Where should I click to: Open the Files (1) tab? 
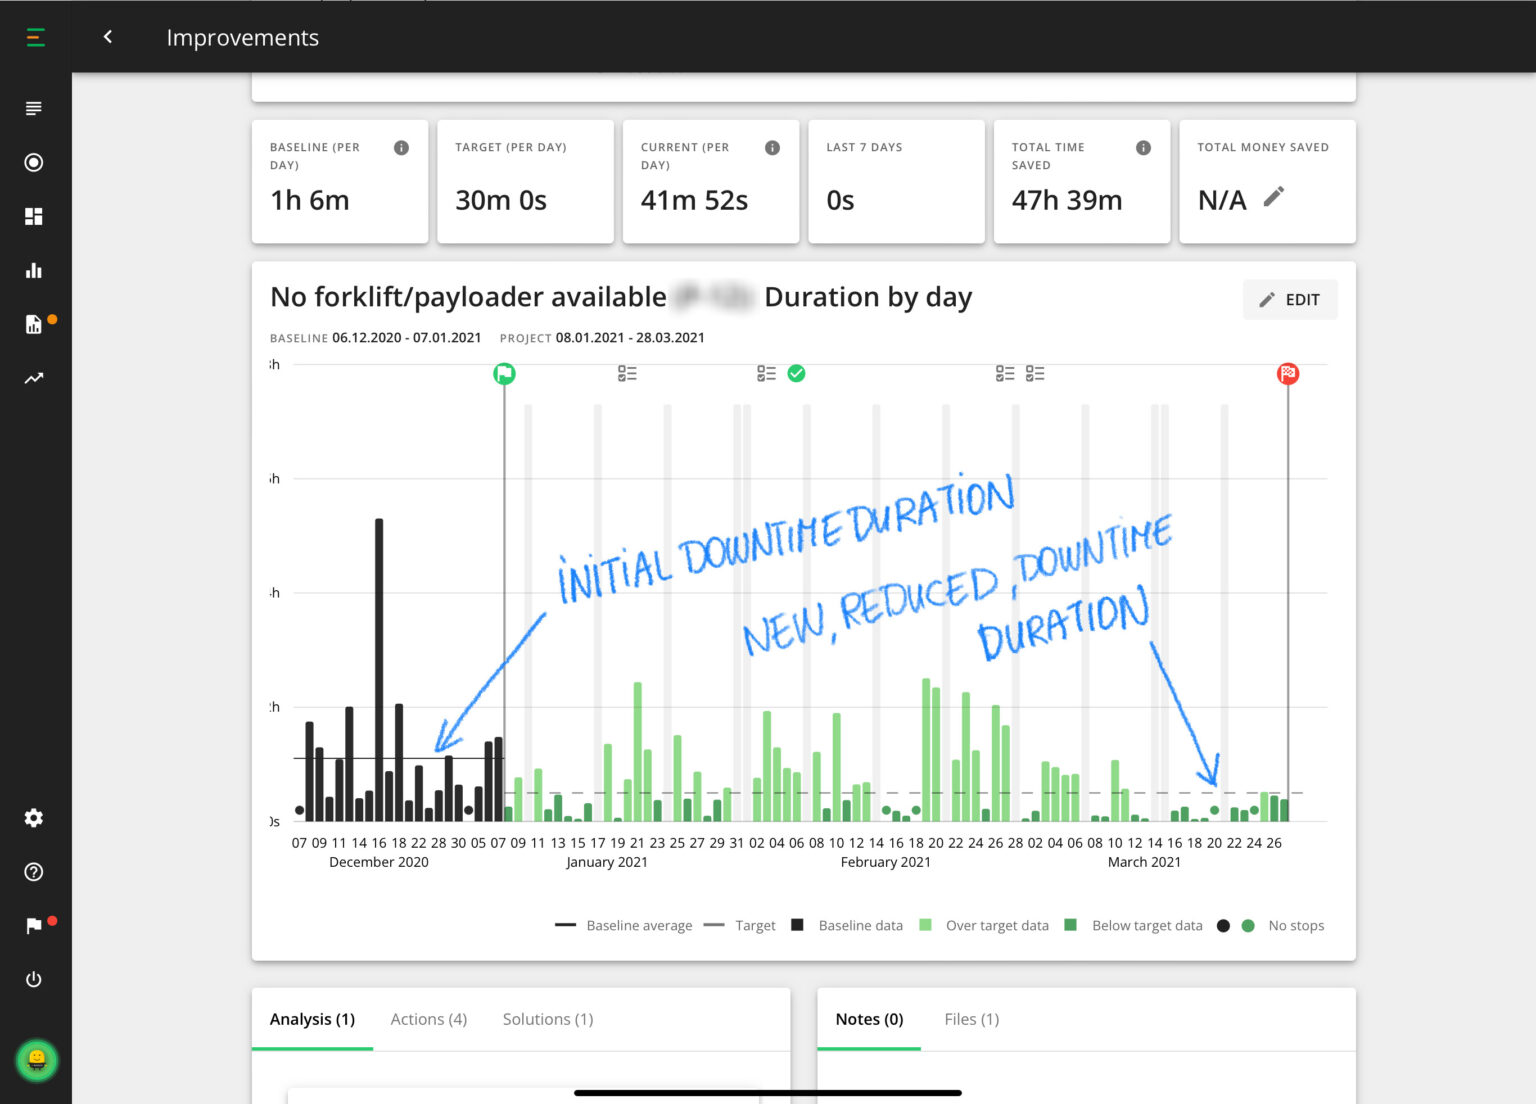pos(970,1019)
